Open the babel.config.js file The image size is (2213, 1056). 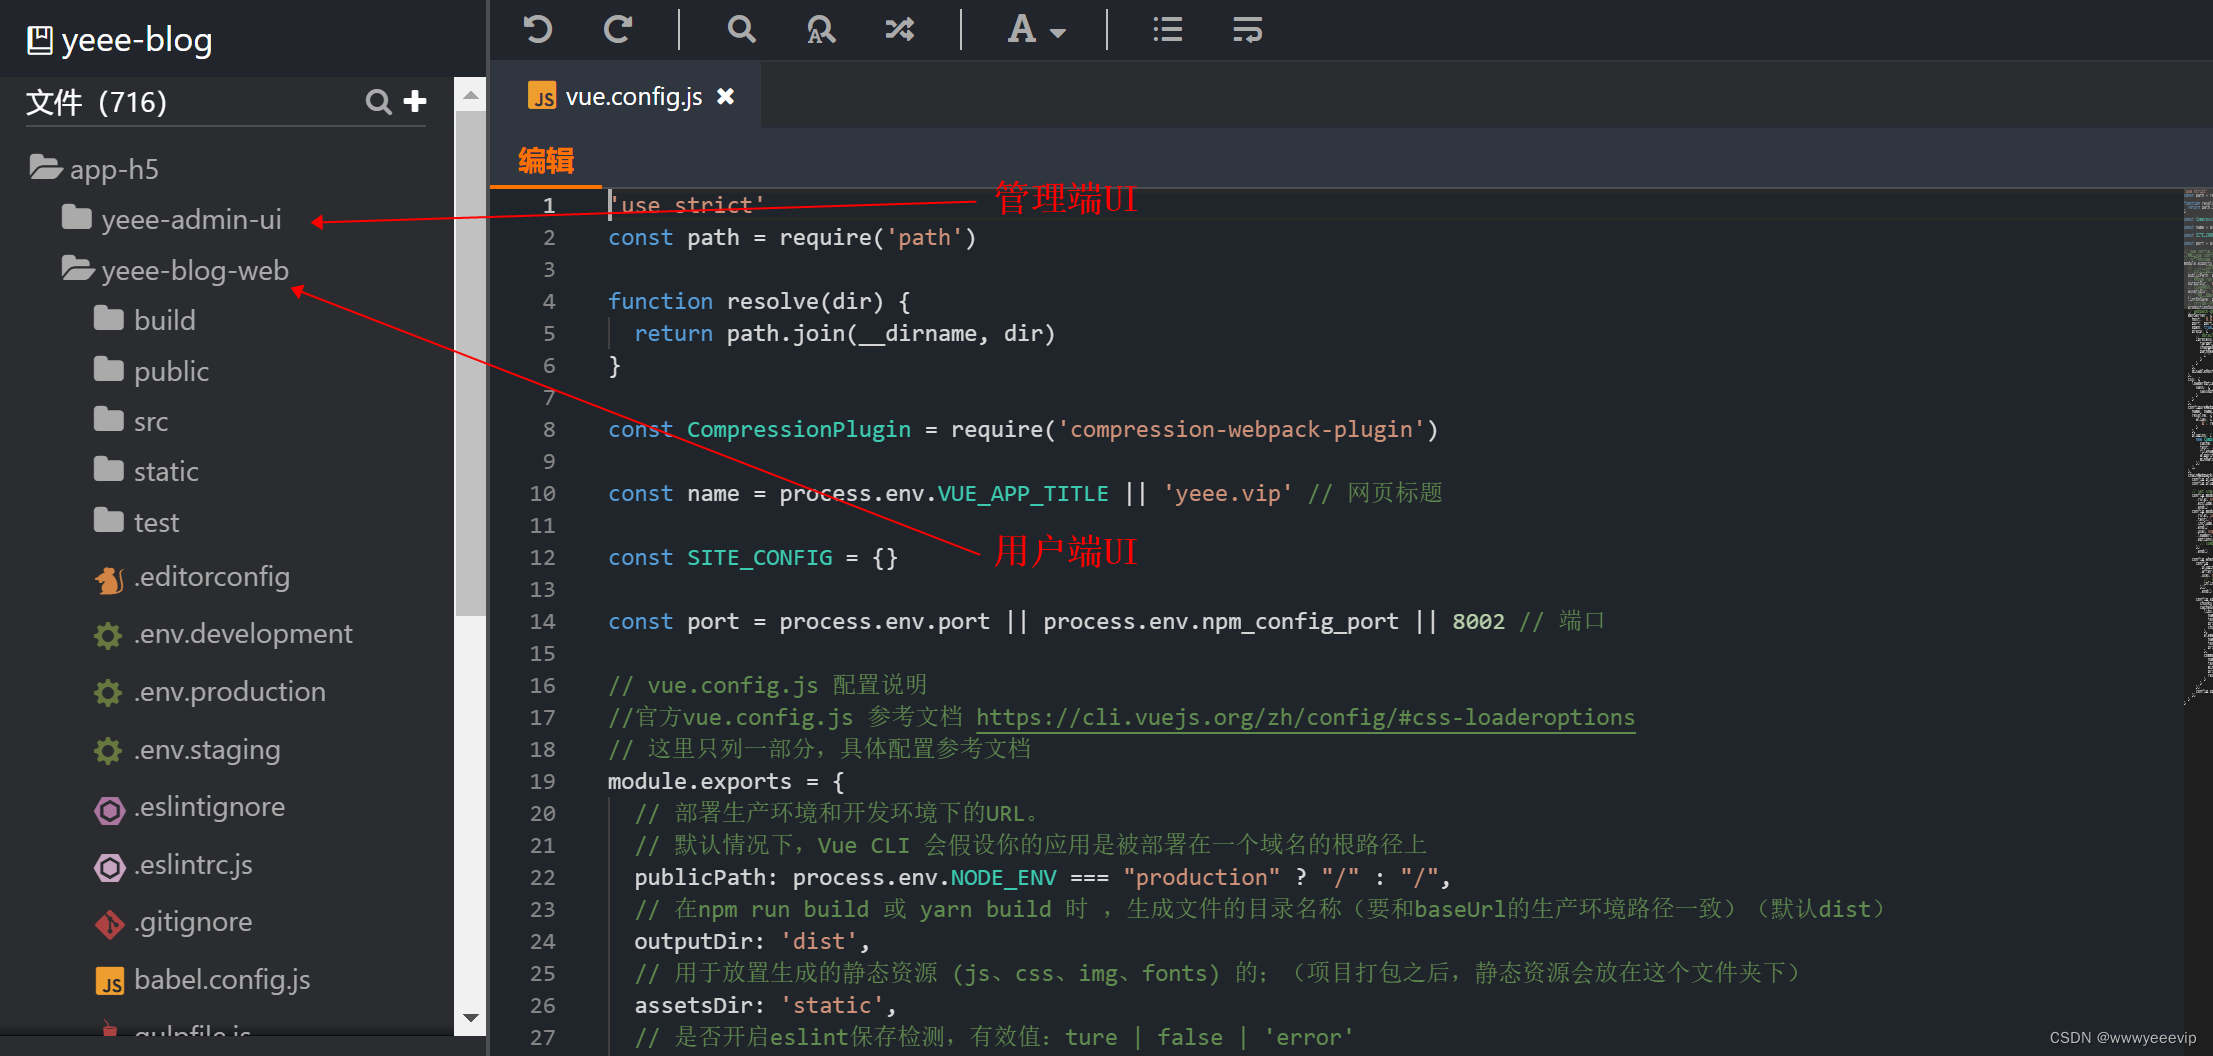tap(202, 980)
